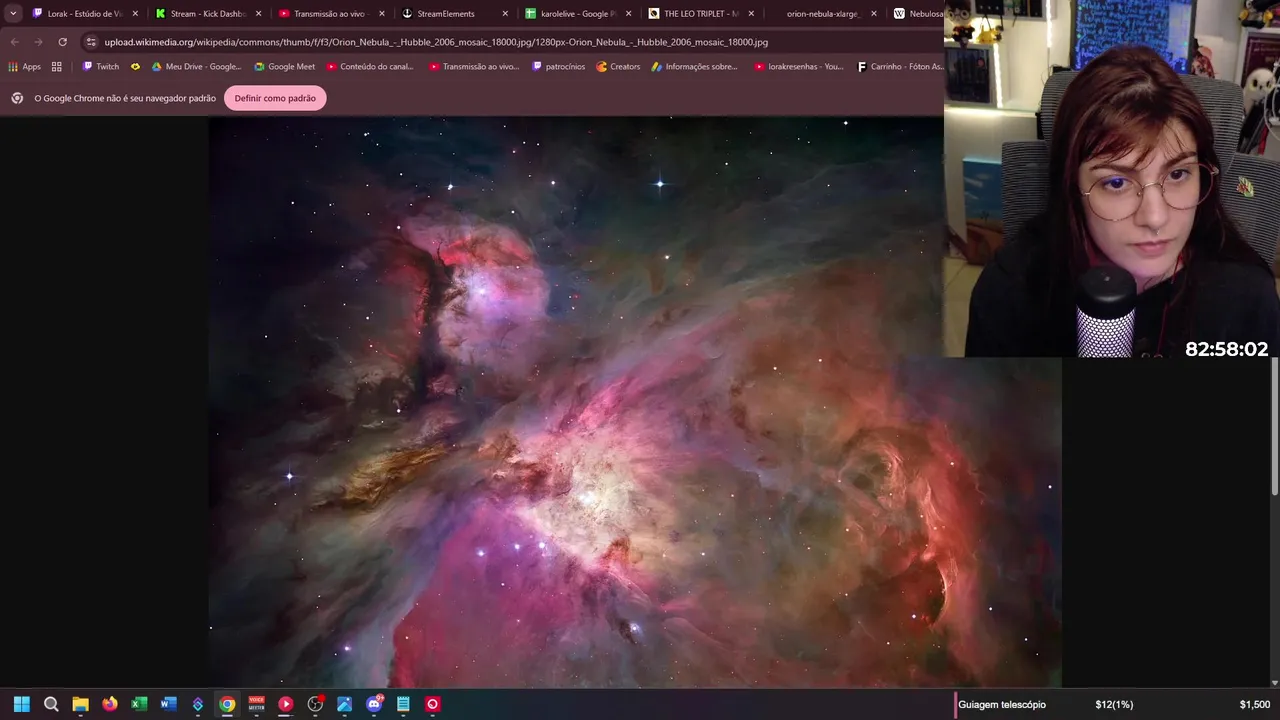Launch Firefox from the taskbar
The height and width of the screenshot is (720, 1280).
click(x=110, y=704)
